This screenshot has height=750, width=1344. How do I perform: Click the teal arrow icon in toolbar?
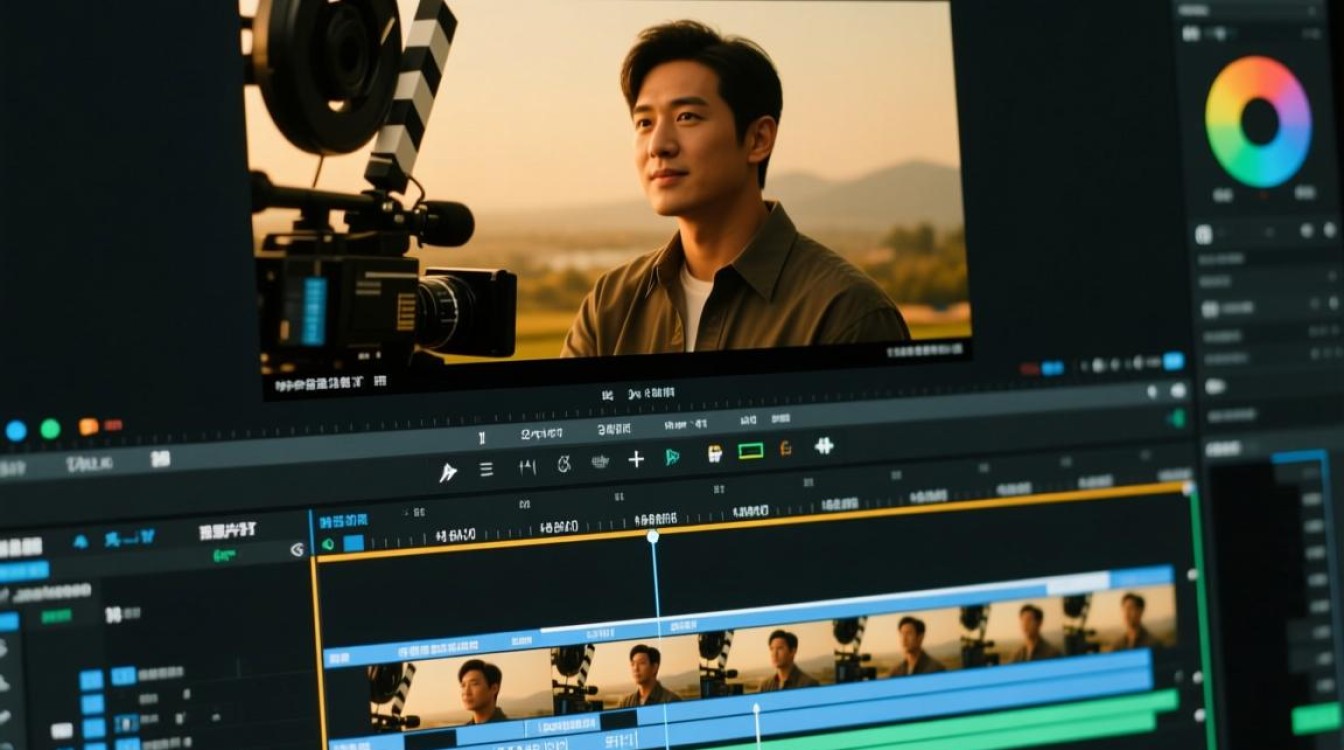(673, 457)
